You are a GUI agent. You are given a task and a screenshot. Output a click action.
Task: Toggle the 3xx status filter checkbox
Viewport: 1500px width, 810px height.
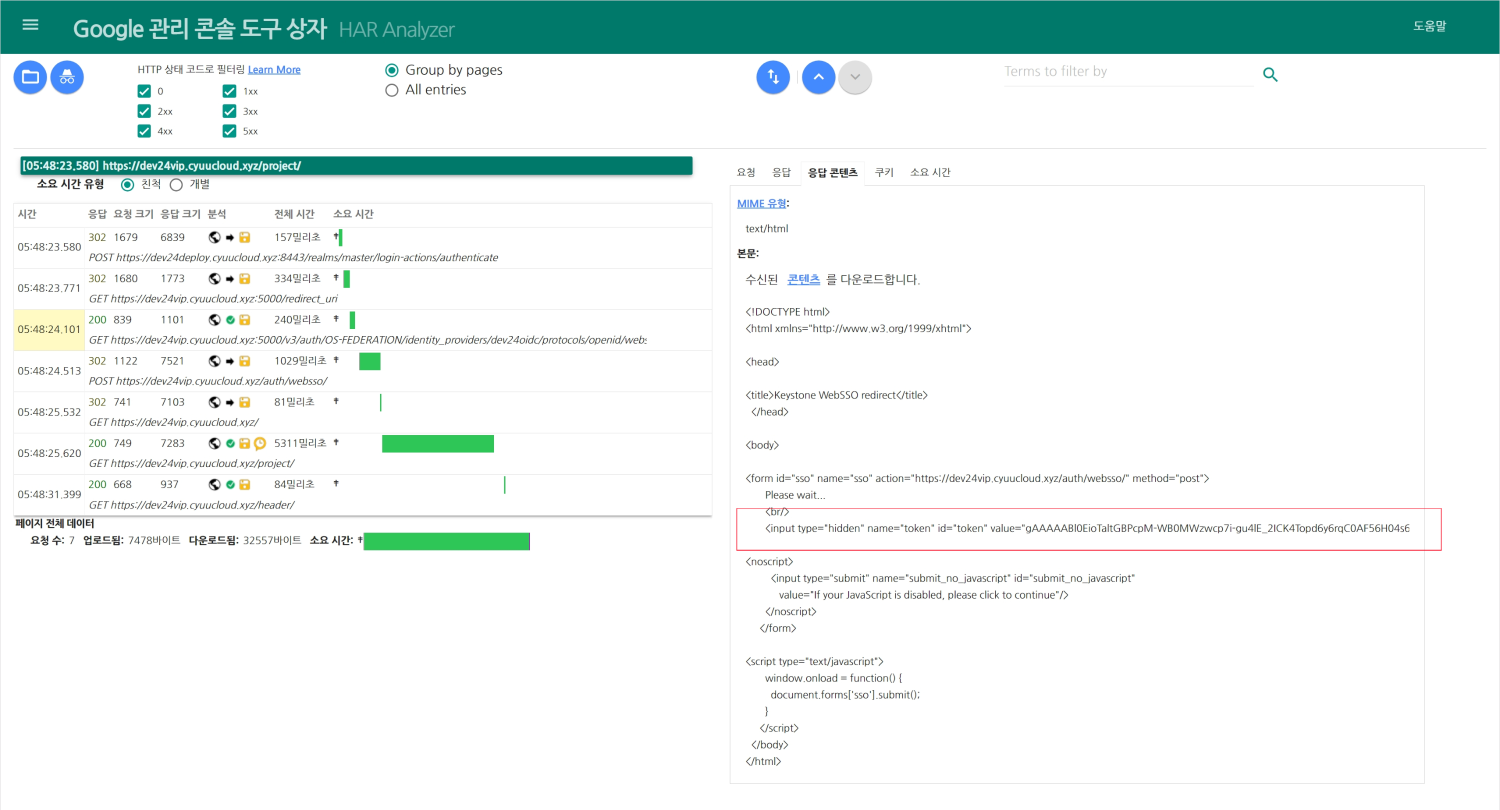coord(230,111)
